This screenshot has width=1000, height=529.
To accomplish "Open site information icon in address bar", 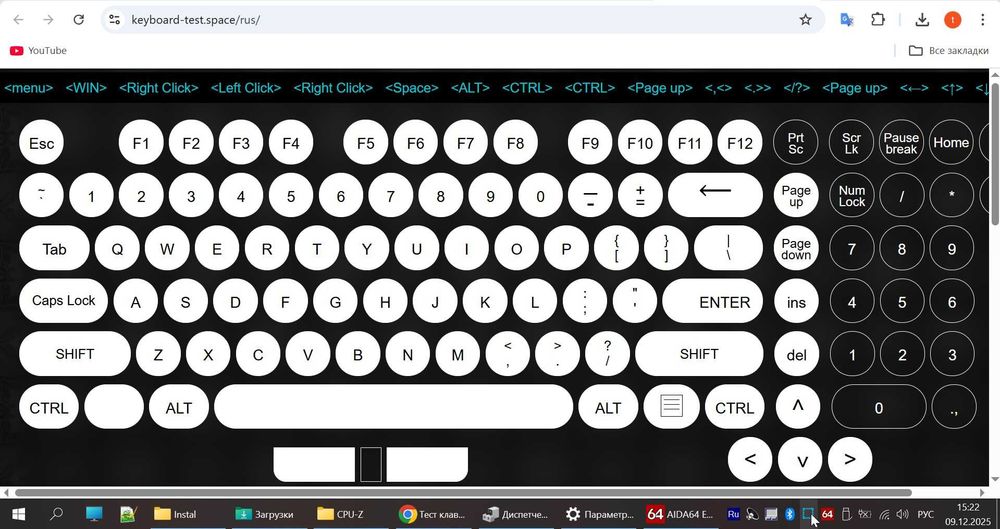I will [115, 20].
